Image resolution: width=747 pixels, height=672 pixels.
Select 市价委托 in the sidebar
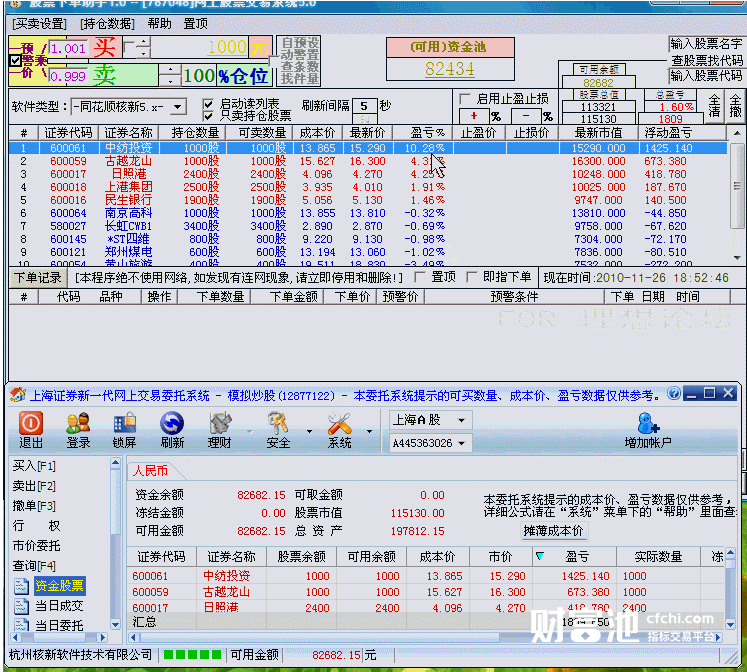[37, 545]
